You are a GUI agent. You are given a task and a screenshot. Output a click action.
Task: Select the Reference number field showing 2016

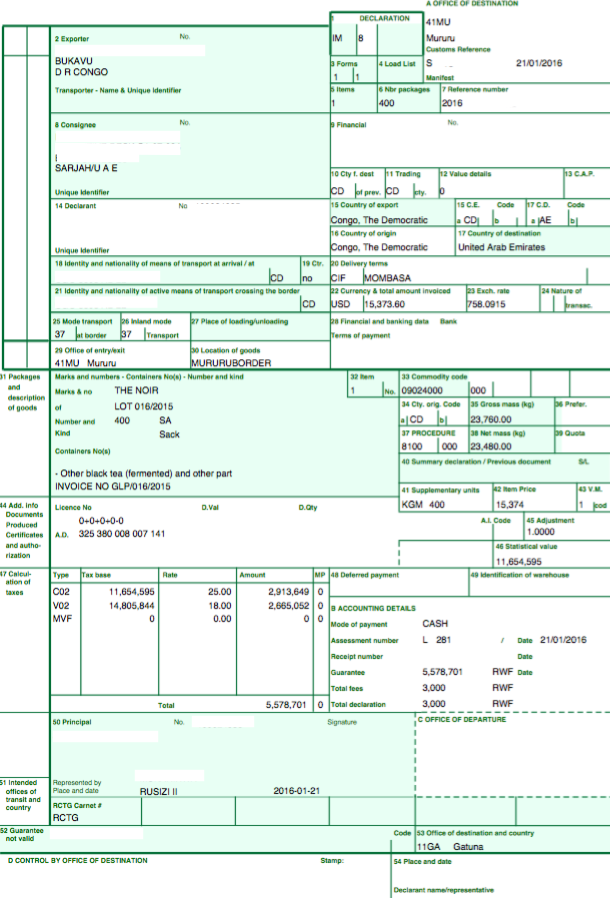coord(452,102)
